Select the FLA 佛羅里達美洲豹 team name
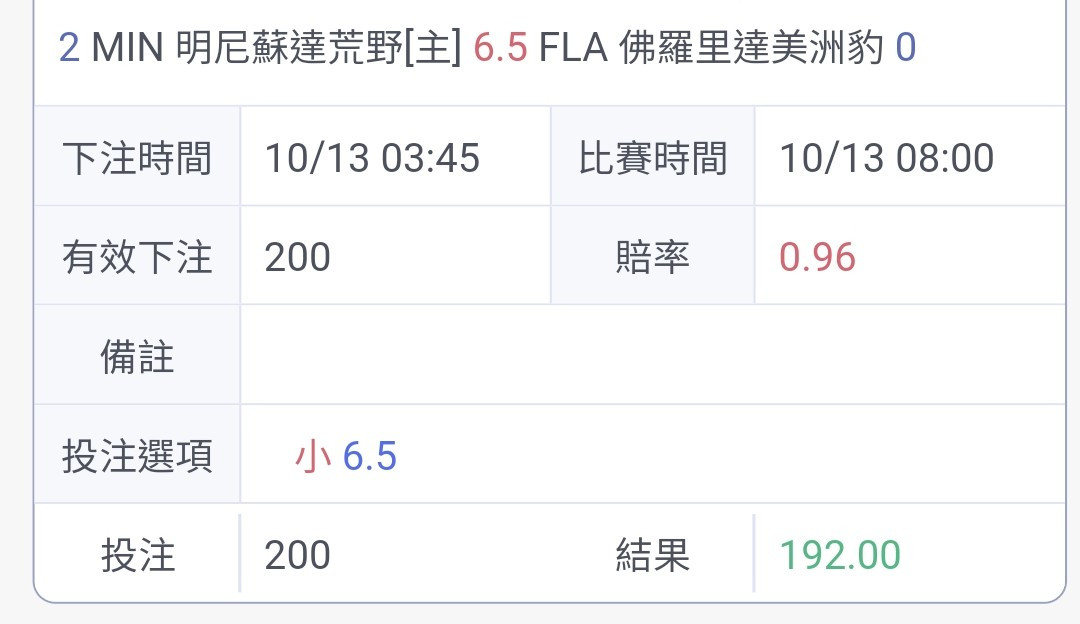1080x624 pixels. [711, 48]
